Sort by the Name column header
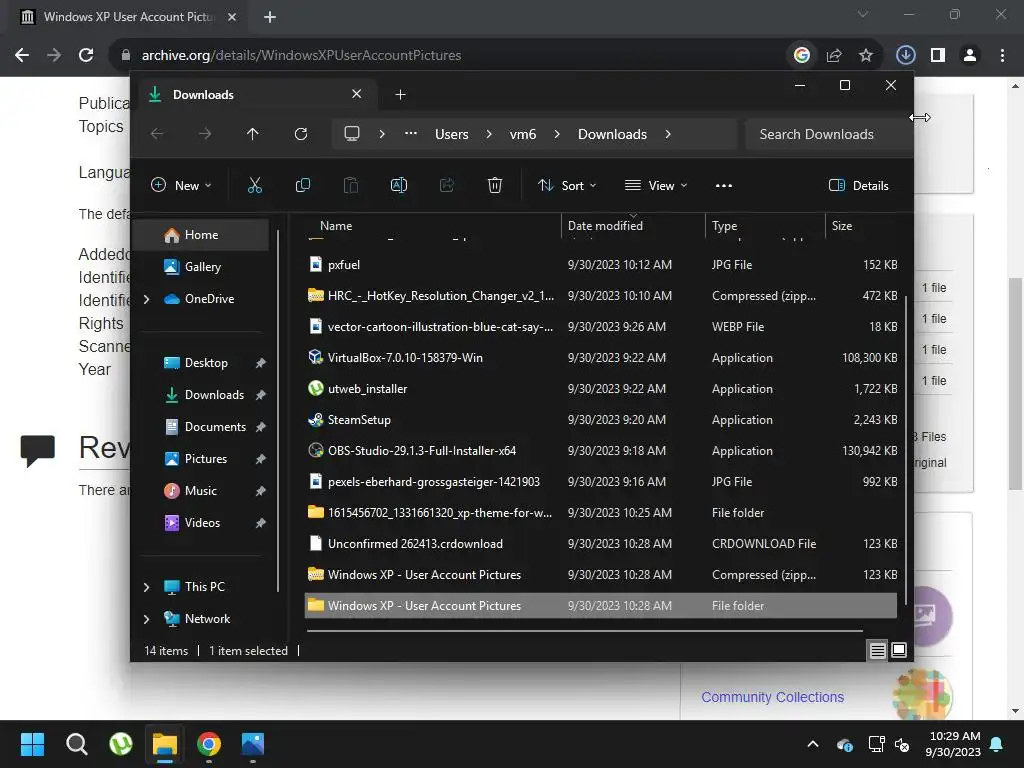1024x768 pixels. coord(432,226)
